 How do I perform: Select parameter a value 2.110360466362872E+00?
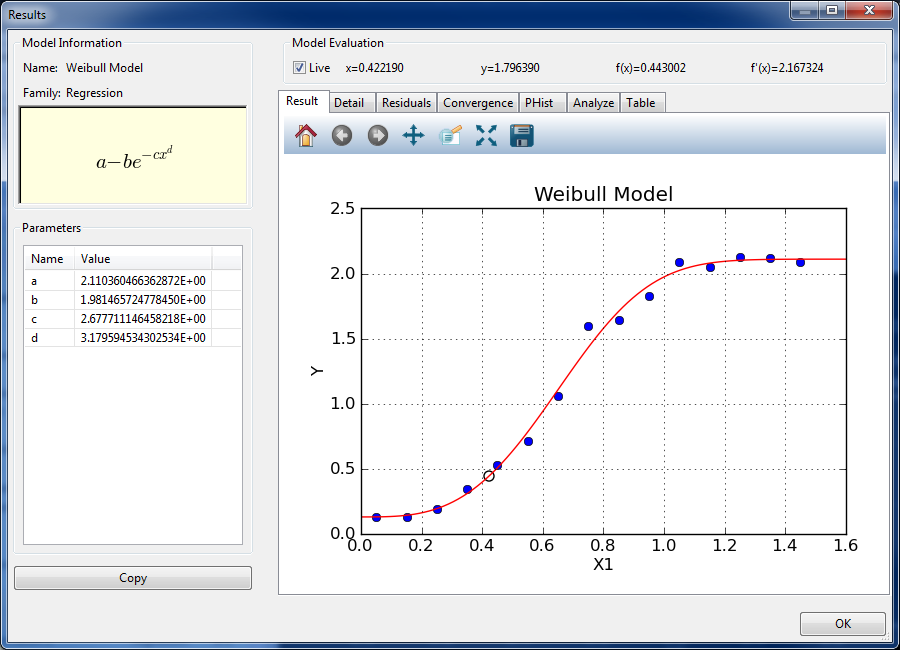coord(143,281)
